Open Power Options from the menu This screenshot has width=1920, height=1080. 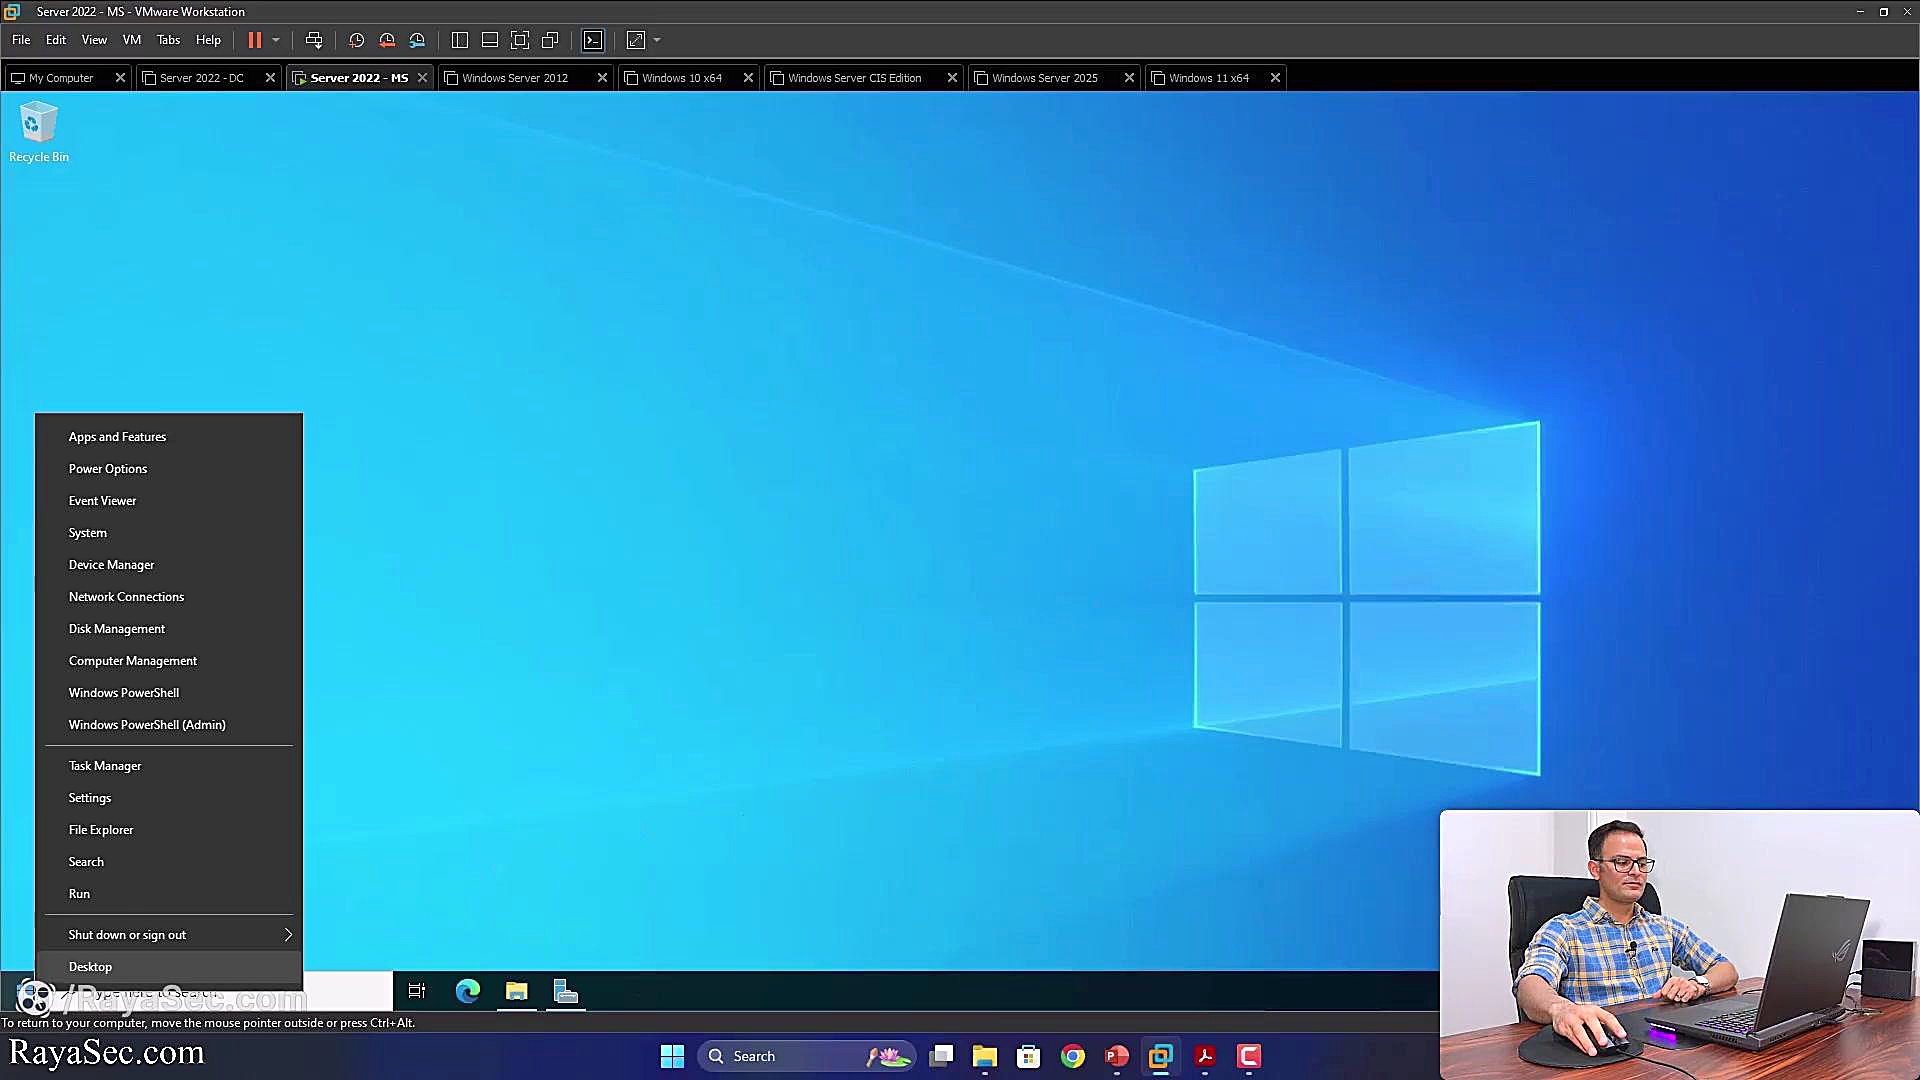(x=169, y=469)
